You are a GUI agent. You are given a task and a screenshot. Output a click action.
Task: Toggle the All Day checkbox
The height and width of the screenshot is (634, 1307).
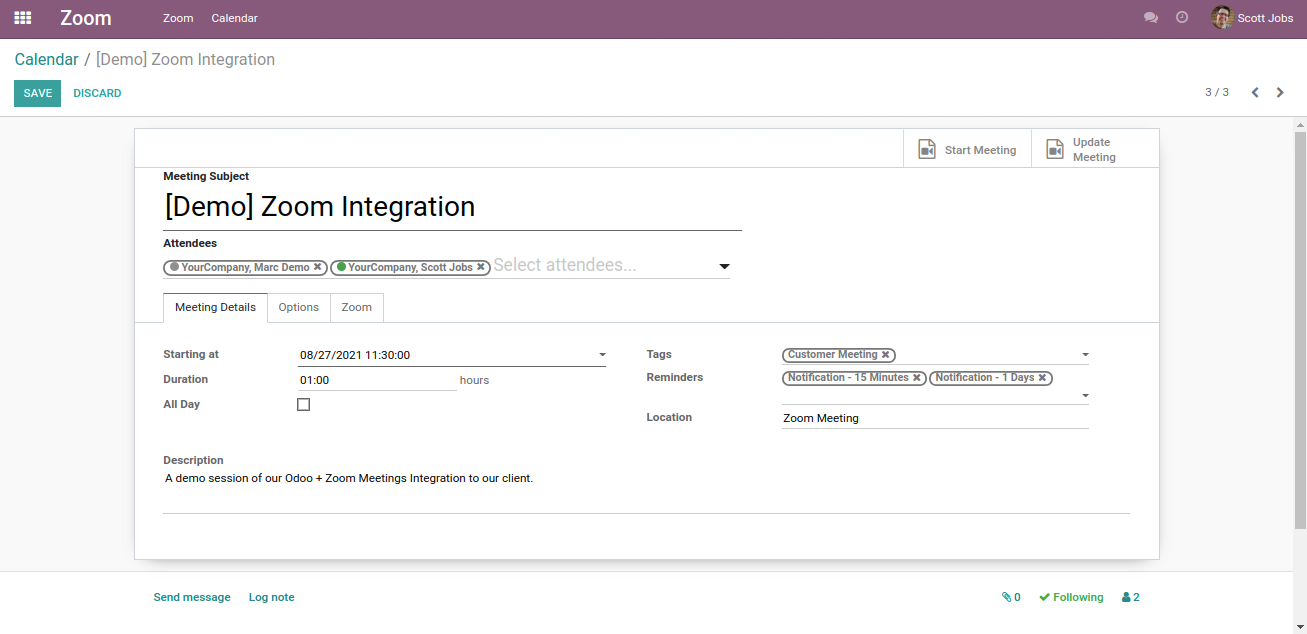pos(304,405)
